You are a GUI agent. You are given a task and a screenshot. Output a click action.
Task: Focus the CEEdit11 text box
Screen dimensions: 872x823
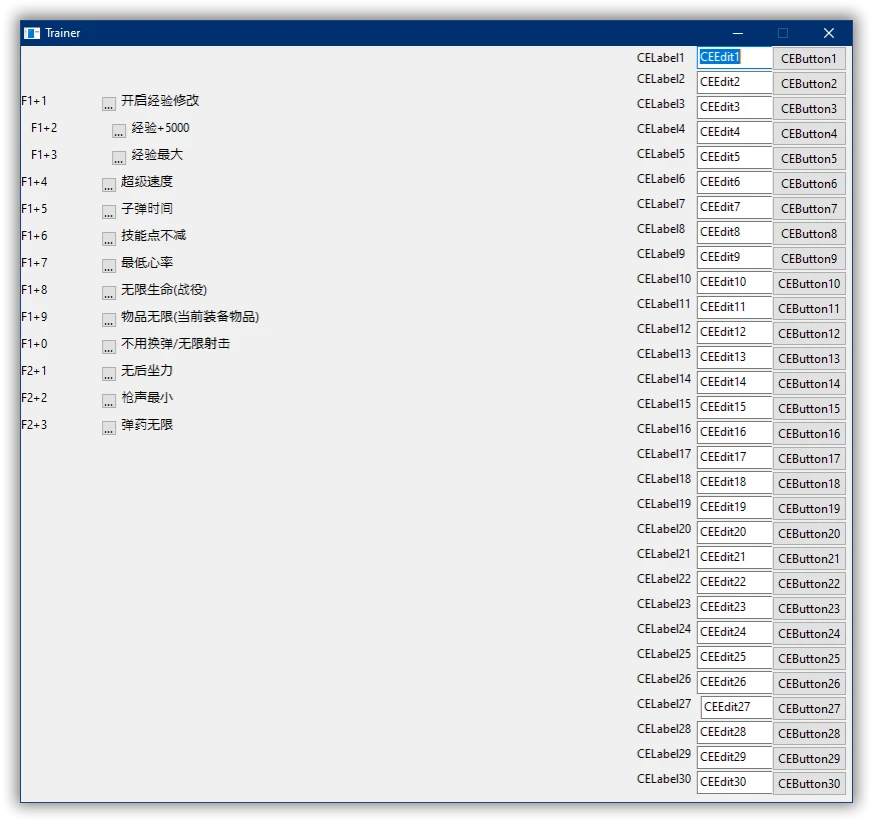click(734, 308)
